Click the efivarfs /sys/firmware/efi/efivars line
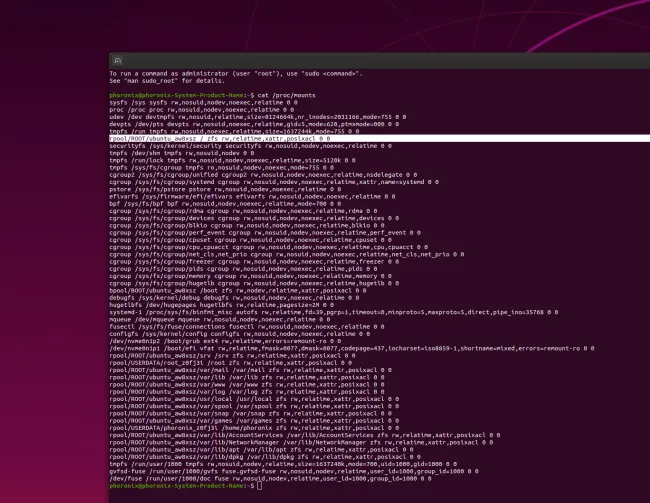The image size is (650, 503). click(252, 197)
